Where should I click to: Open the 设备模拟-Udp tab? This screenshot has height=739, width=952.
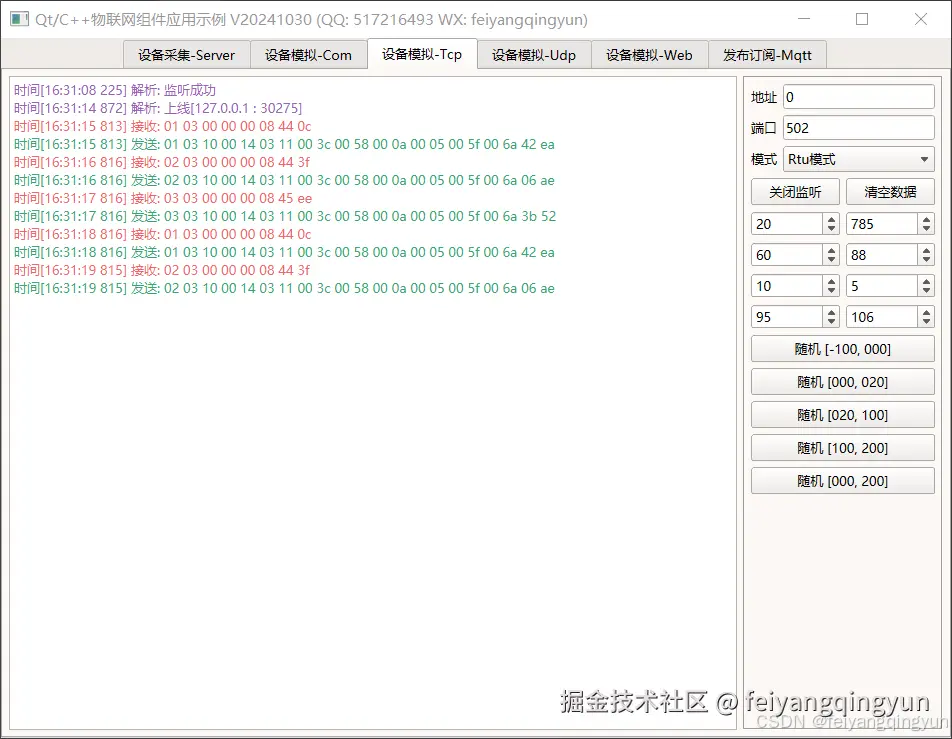[533, 55]
